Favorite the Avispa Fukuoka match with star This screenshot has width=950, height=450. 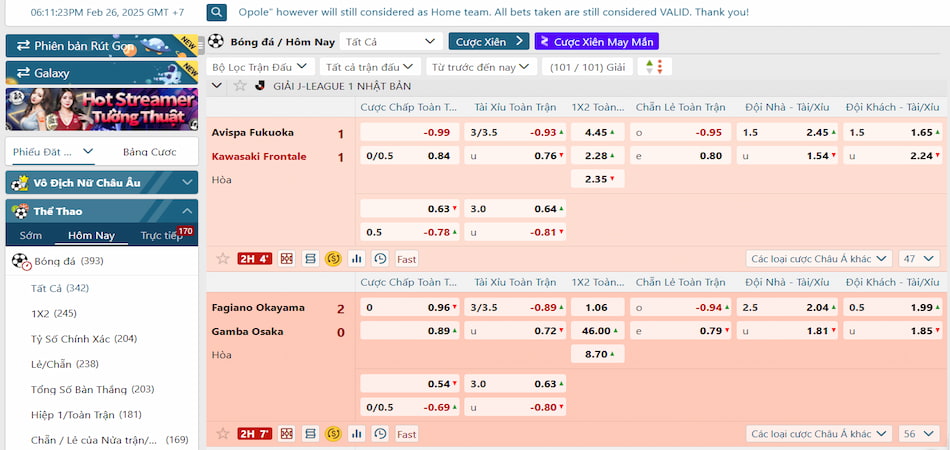(x=222, y=259)
